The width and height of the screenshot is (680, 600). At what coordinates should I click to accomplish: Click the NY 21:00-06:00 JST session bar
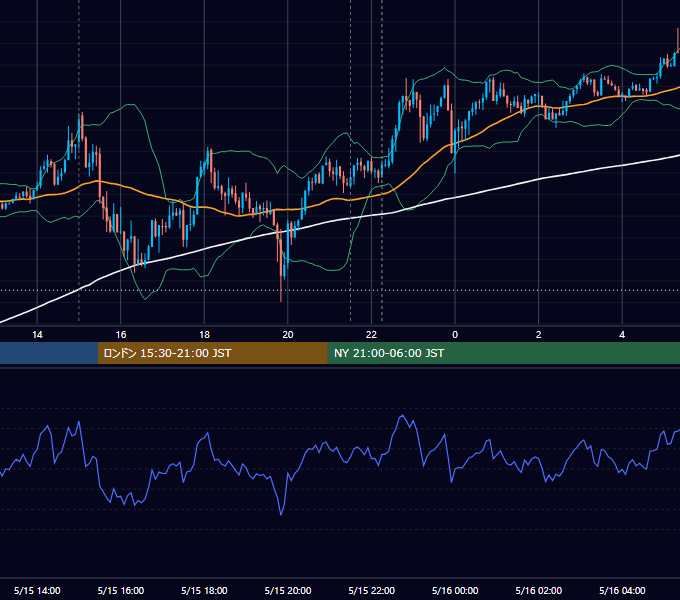pos(503,353)
